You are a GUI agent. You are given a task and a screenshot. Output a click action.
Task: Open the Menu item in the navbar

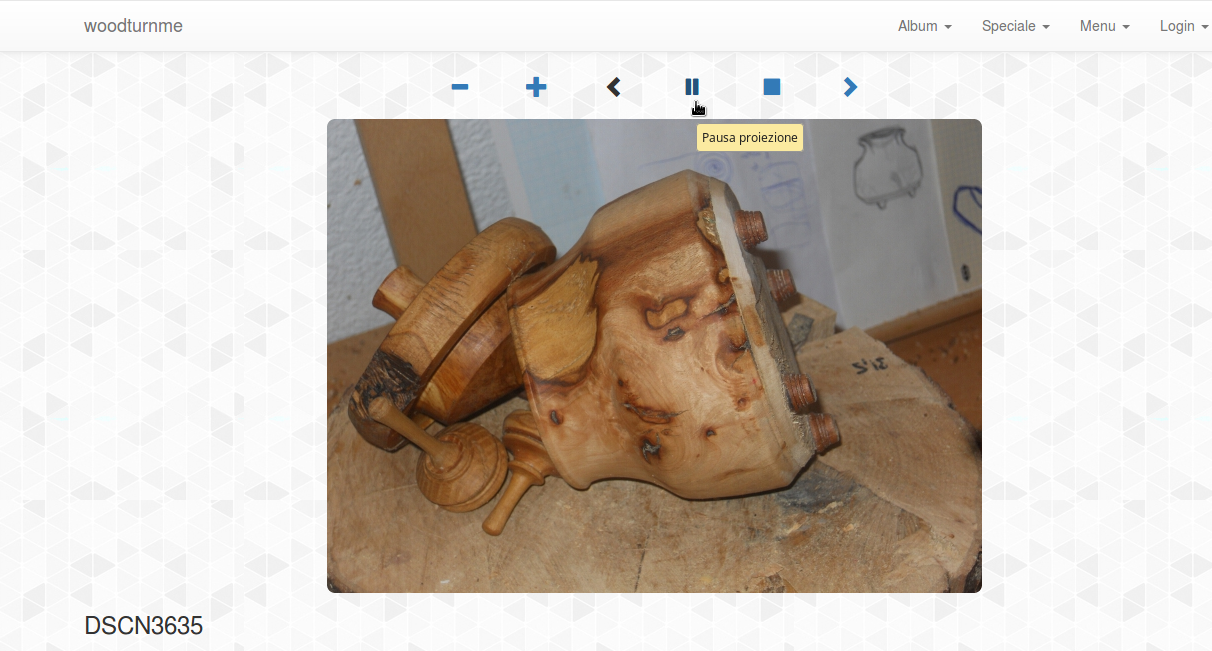pyautogui.click(x=1102, y=26)
